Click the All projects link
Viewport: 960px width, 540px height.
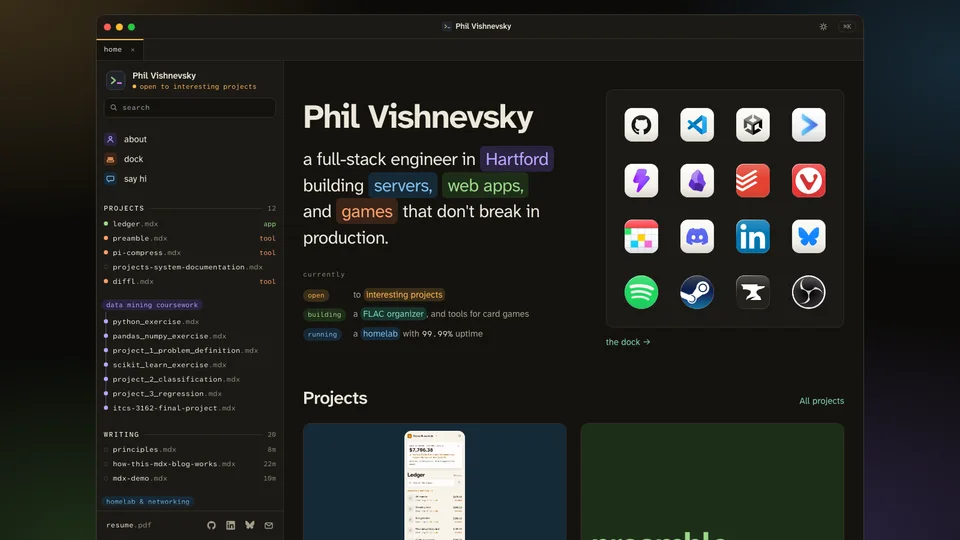click(x=821, y=401)
